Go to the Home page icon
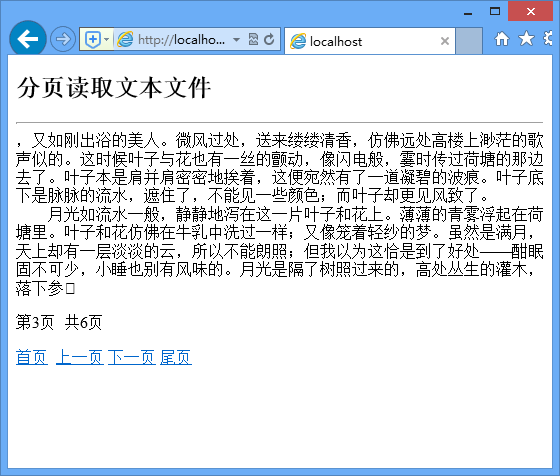This screenshot has width=560, height=476. (x=502, y=39)
